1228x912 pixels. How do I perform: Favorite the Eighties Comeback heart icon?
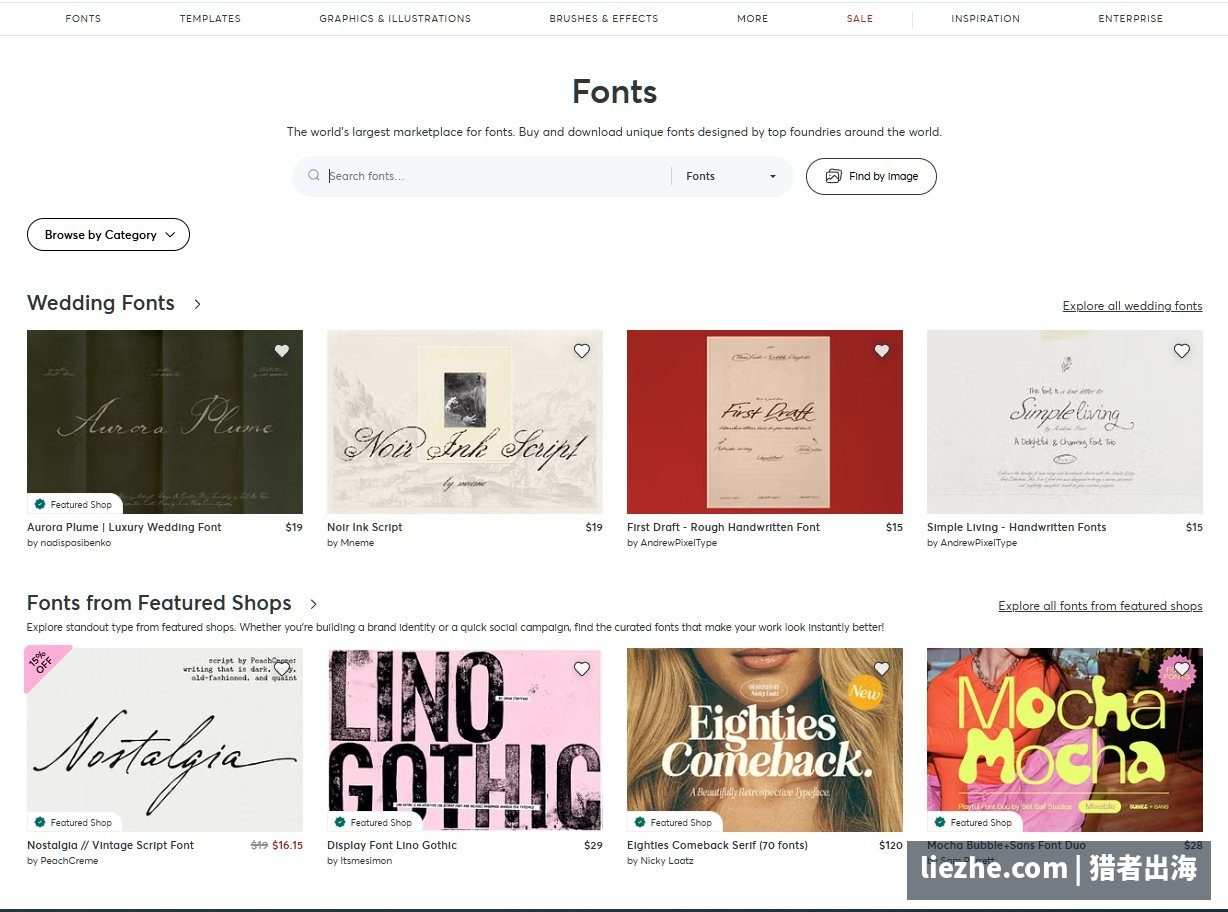click(882, 669)
